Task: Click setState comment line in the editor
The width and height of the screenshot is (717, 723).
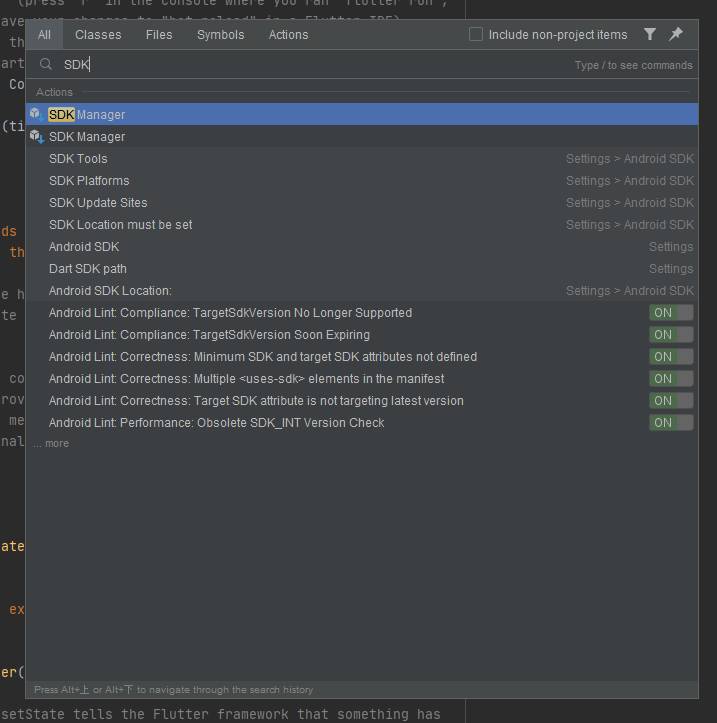Action: pos(220,714)
